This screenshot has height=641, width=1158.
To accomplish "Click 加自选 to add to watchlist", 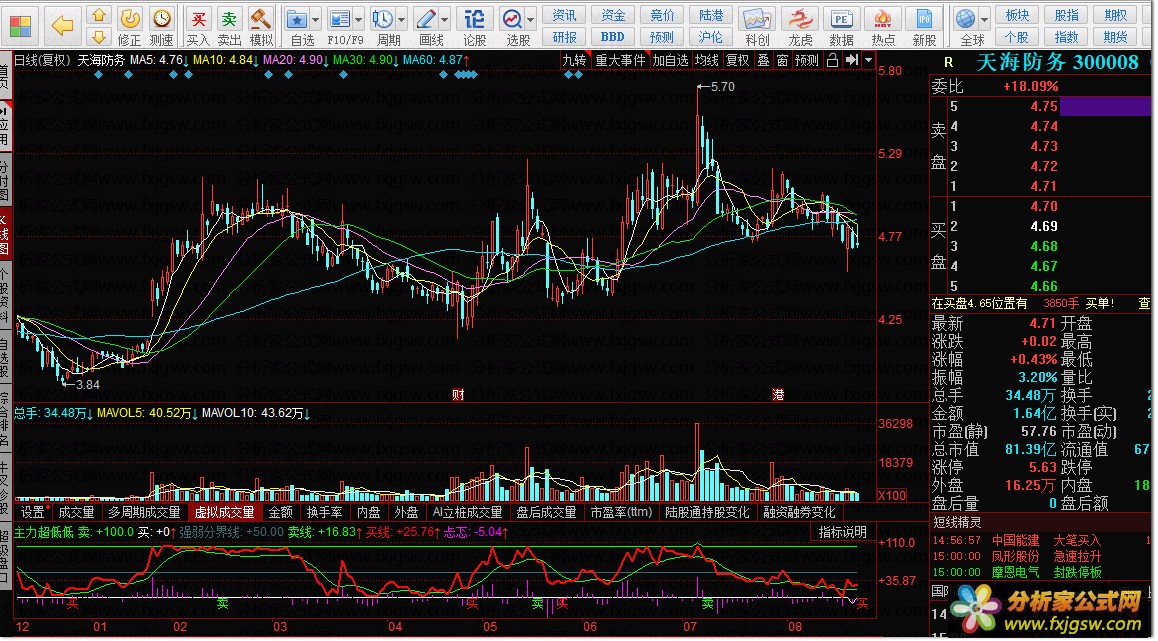I will coord(670,61).
